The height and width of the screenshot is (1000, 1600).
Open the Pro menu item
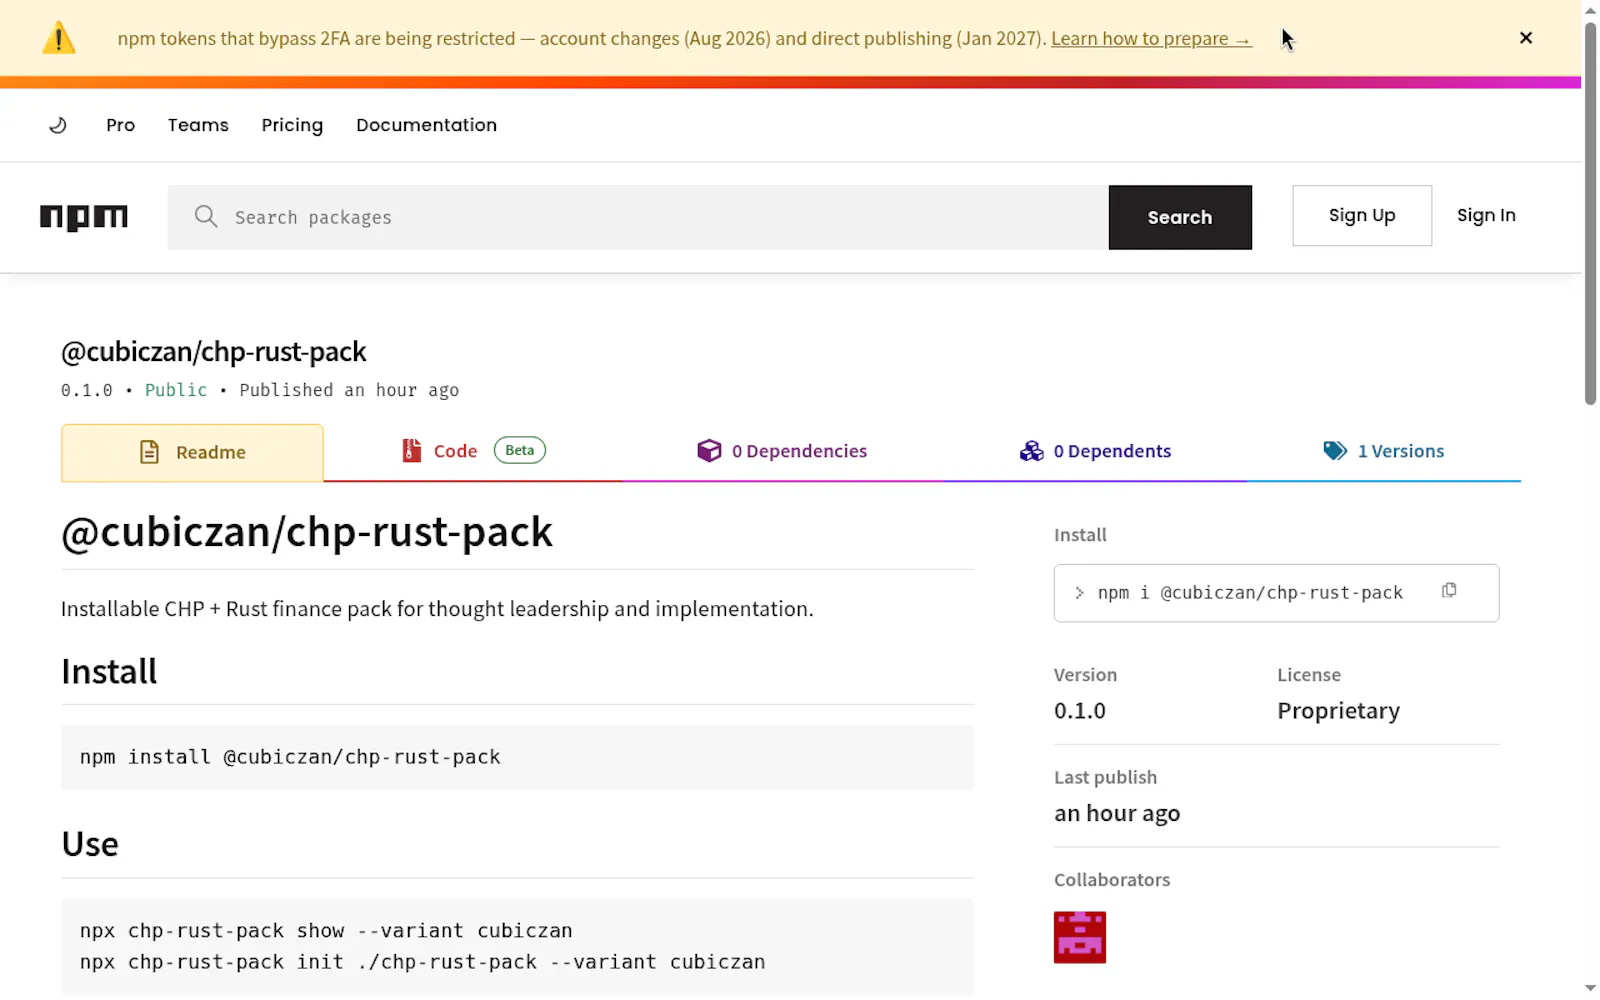click(120, 125)
